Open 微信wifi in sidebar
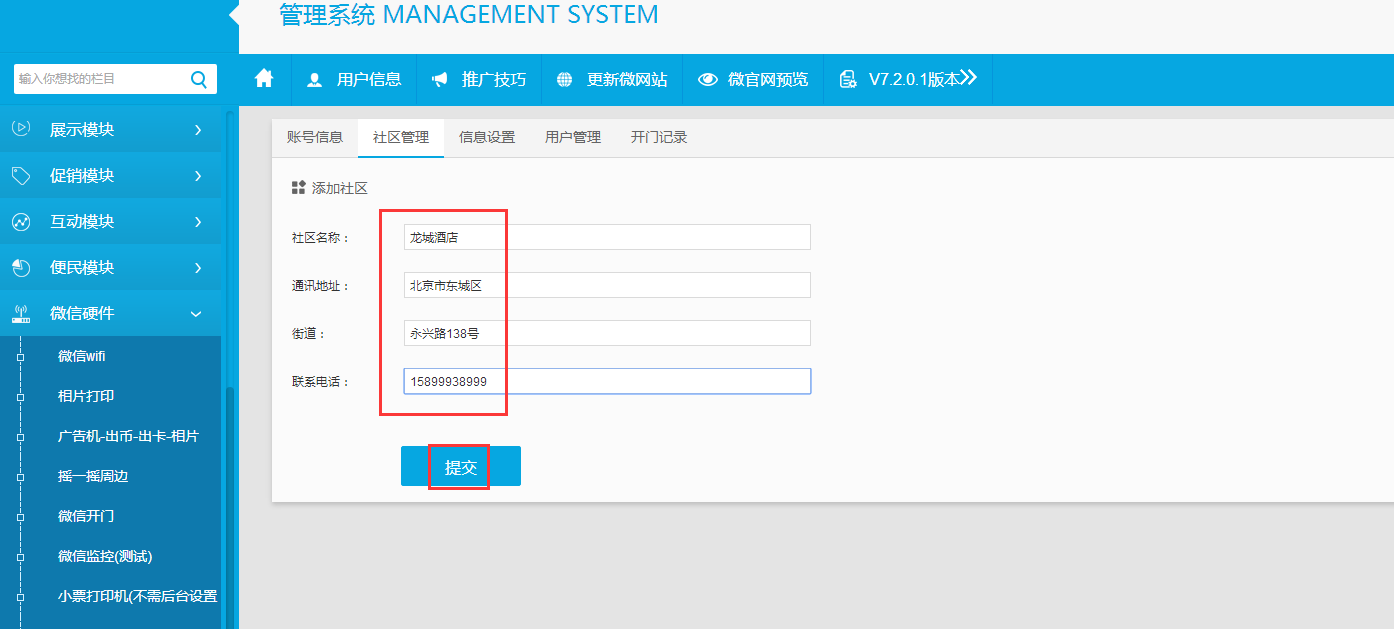 pyautogui.click(x=82, y=356)
